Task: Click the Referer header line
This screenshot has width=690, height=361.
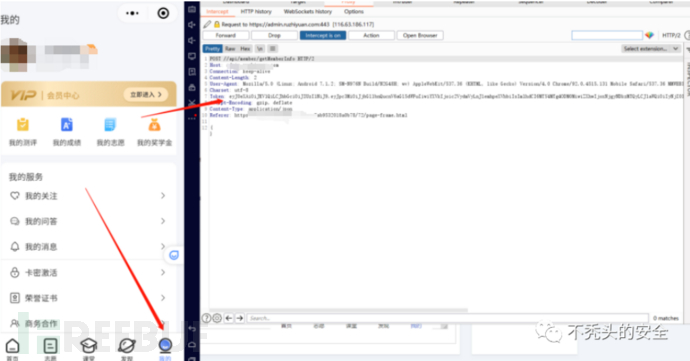Action: point(308,115)
